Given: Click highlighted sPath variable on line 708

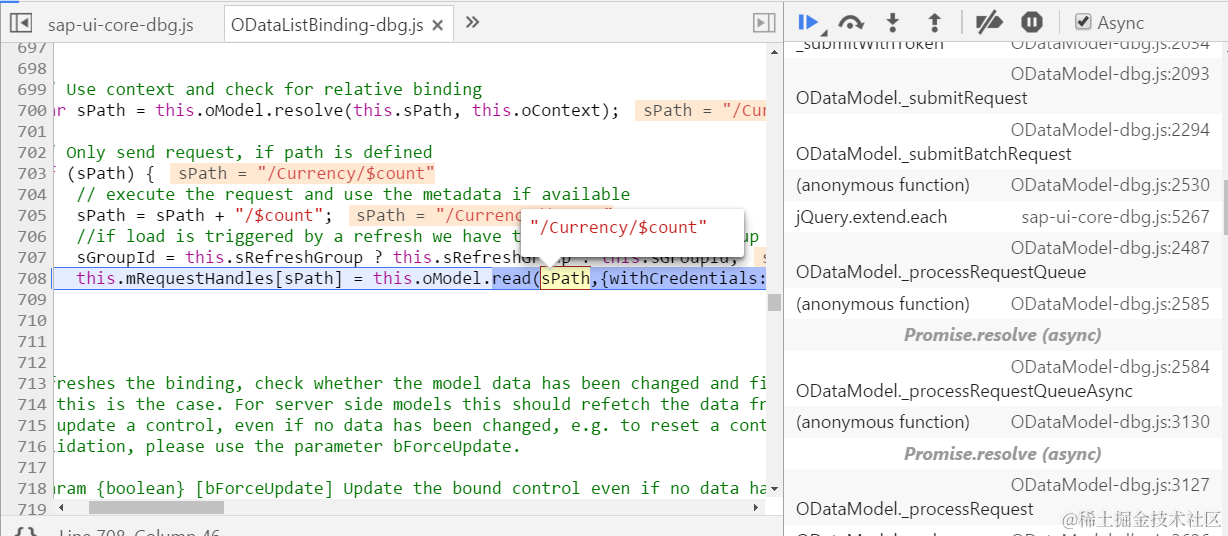Looking at the screenshot, I should (x=565, y=278).
